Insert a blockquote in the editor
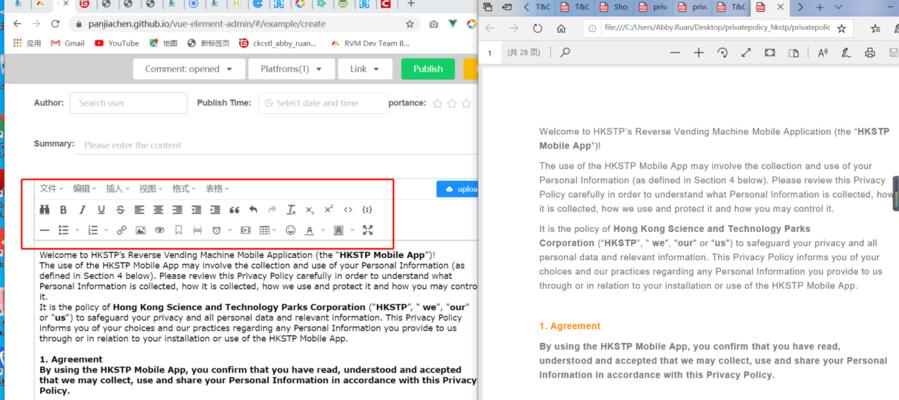The height and width of the screenshot is (400, 899). click(234, 210)
